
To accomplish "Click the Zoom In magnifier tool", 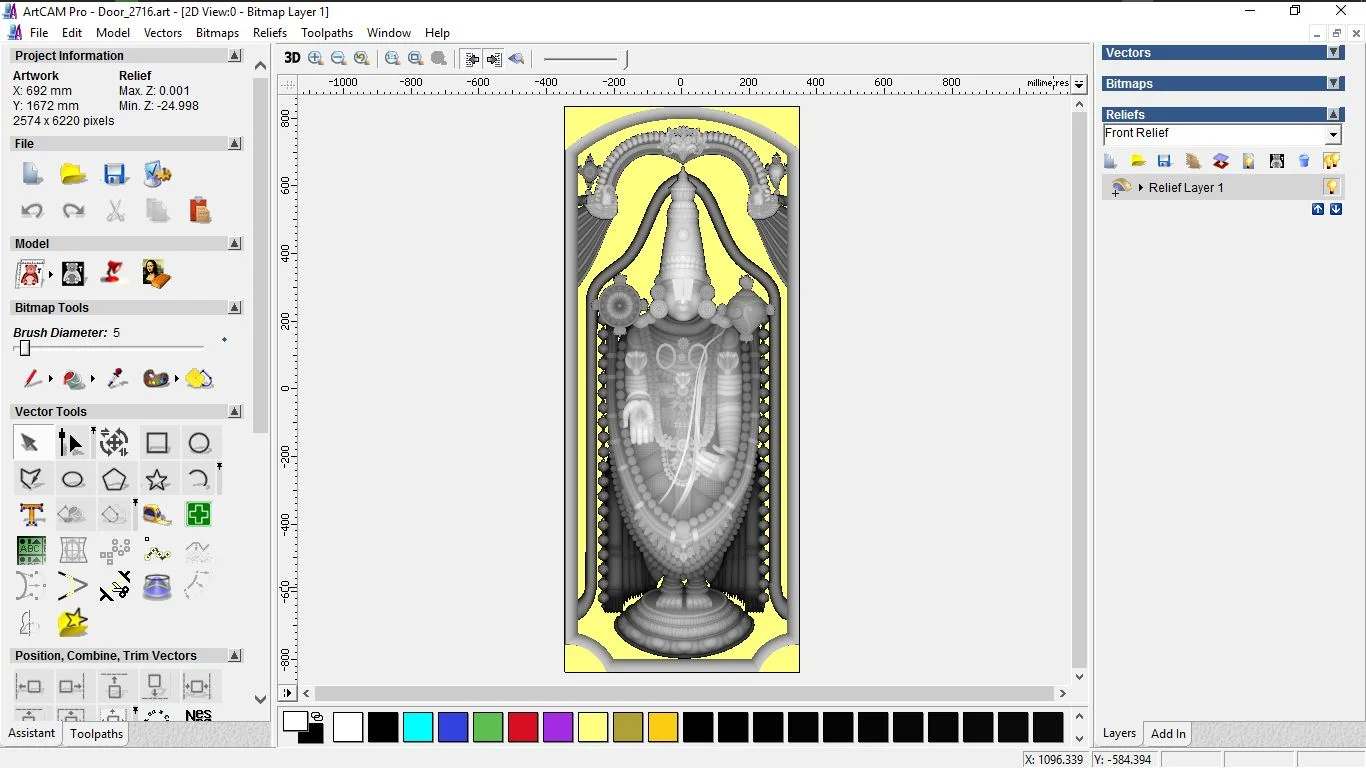I will (316, 58).
